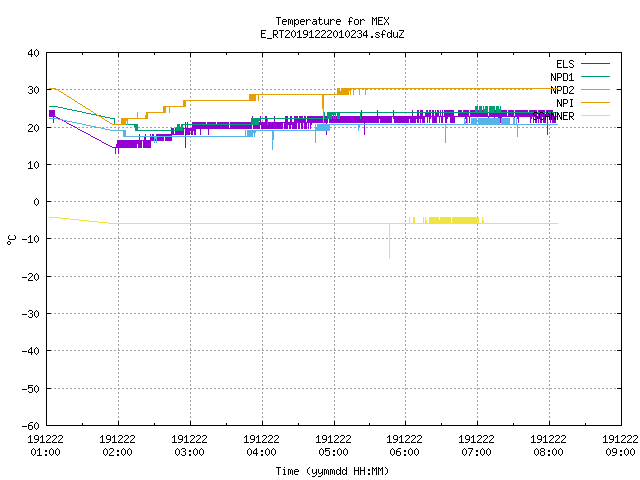Click the x-axis tick label 191222 08:00

pos(548,446)
